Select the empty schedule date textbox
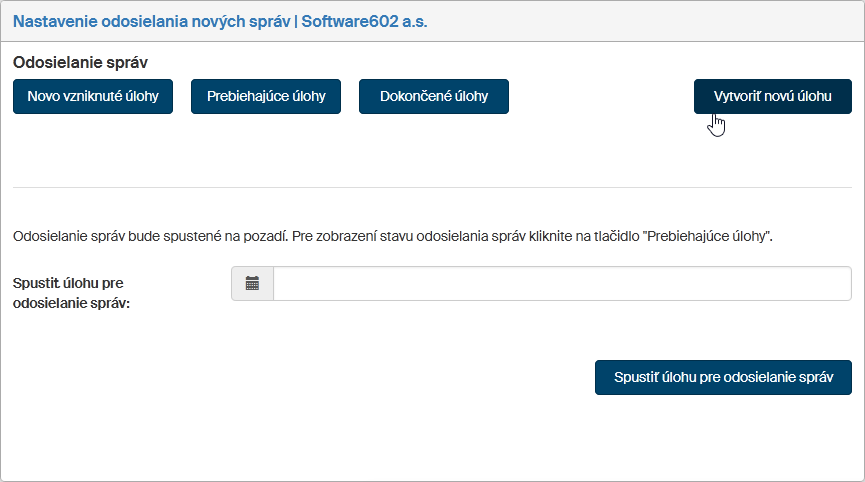The width and height of the screenshot is (865, 482). tap(562, 284)
